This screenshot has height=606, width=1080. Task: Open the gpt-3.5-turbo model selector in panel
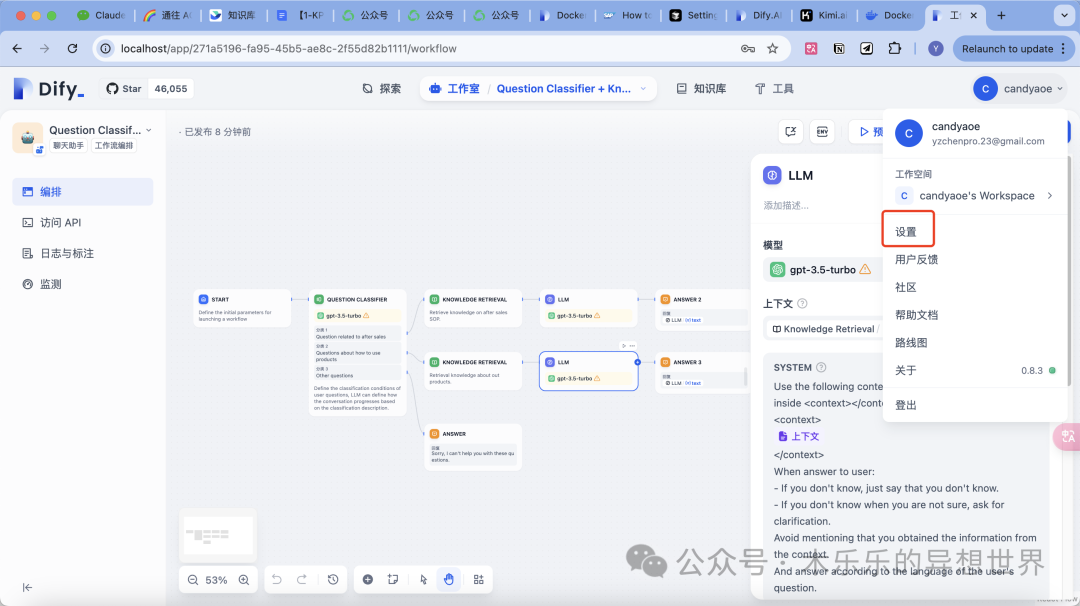[x=822, y=270]
